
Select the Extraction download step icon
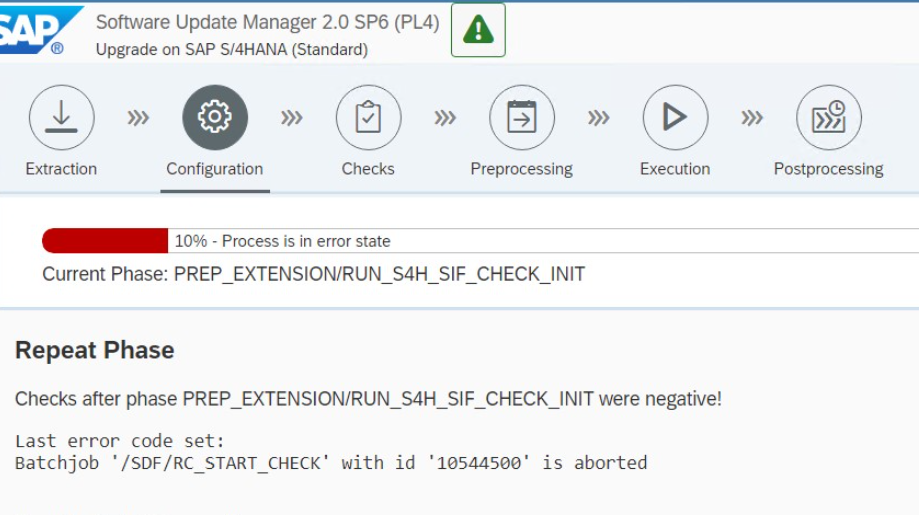click(x=62, y=117)
